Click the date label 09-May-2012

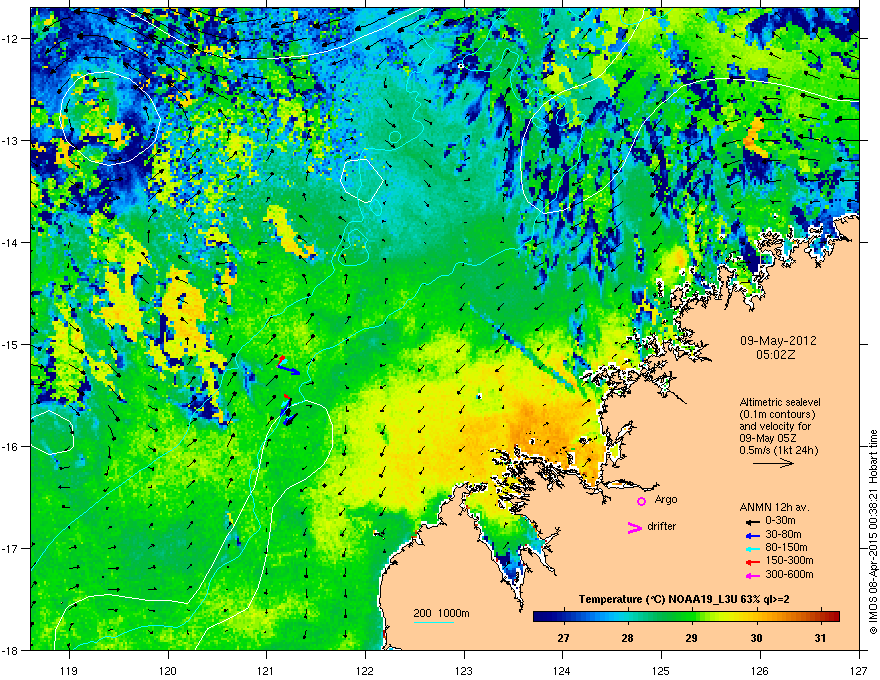click(778, 341)
